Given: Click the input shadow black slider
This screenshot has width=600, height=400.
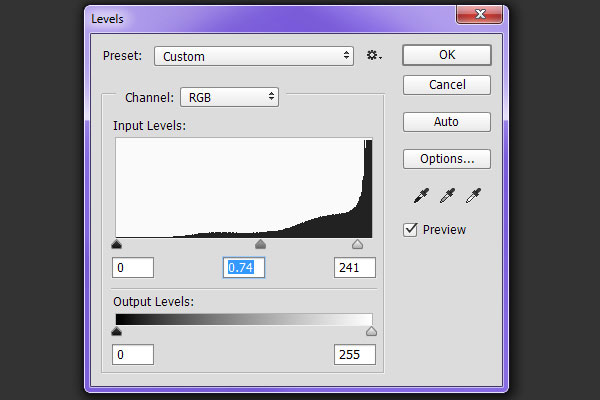Looking at the screenshot, I should pos(117,244).
